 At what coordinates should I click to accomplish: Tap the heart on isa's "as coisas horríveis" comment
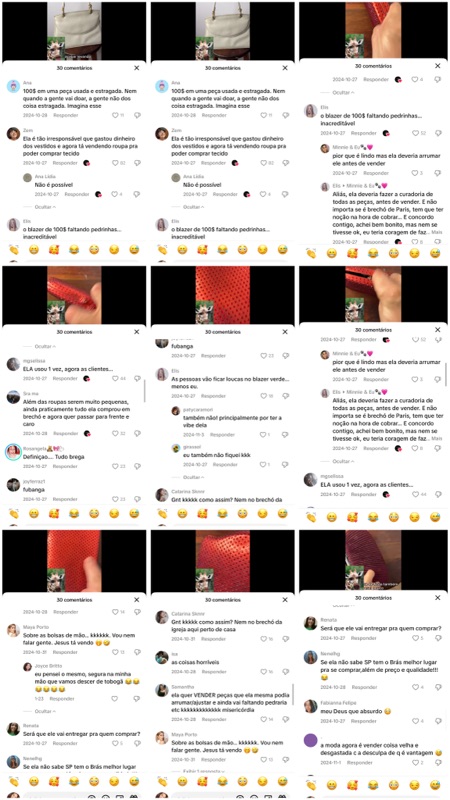point(264,671)
